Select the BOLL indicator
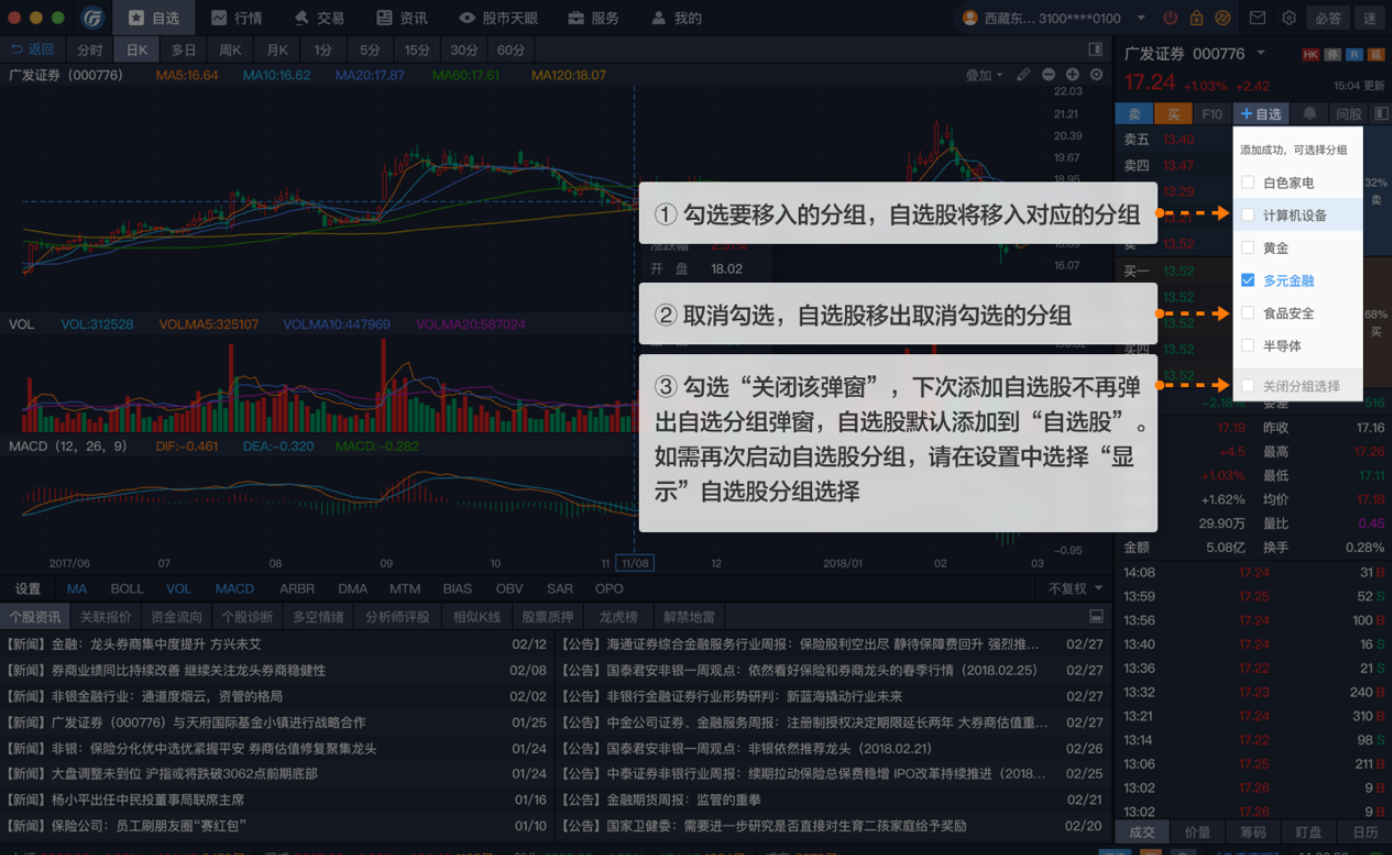 pyautogui.click(x=127, y=589)
